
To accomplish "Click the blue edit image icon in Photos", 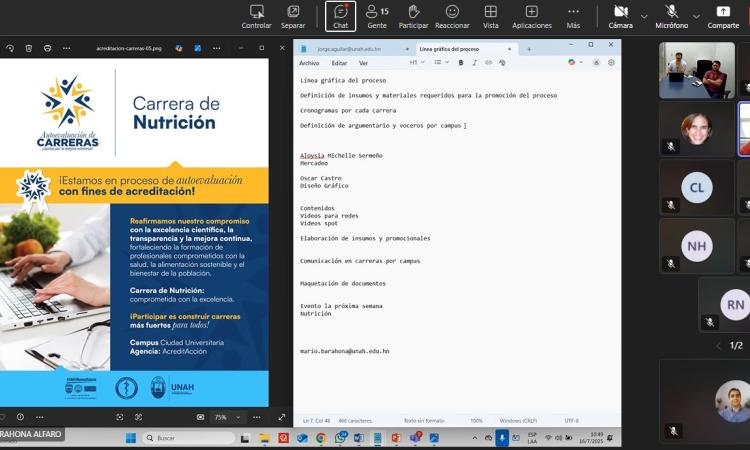I will click(x=198, y=48).
